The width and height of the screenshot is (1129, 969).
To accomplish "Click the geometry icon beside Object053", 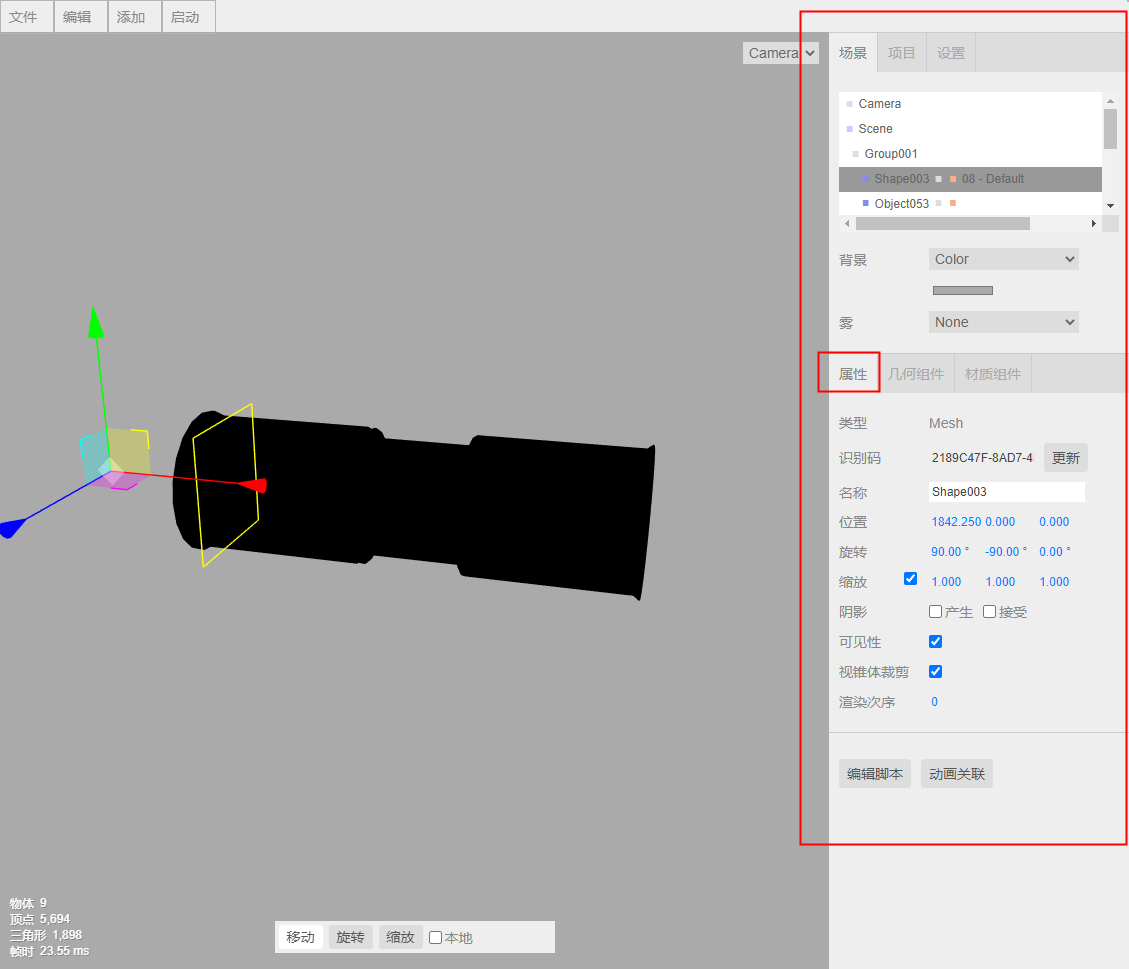I will pyautogui.click(x=938, y=203).
